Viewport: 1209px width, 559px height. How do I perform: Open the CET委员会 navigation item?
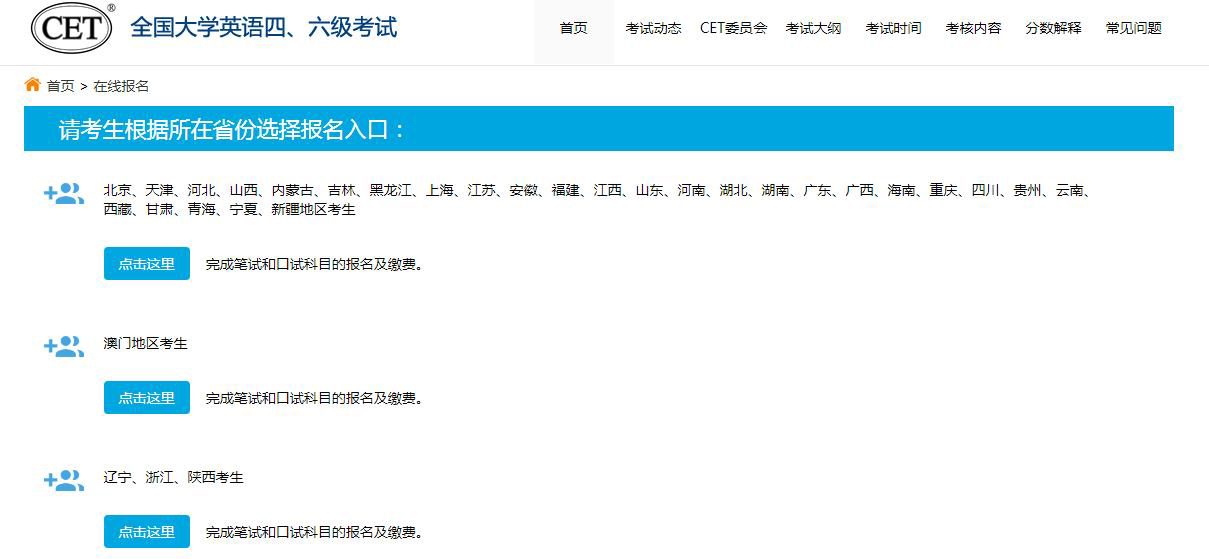(733, 29)
